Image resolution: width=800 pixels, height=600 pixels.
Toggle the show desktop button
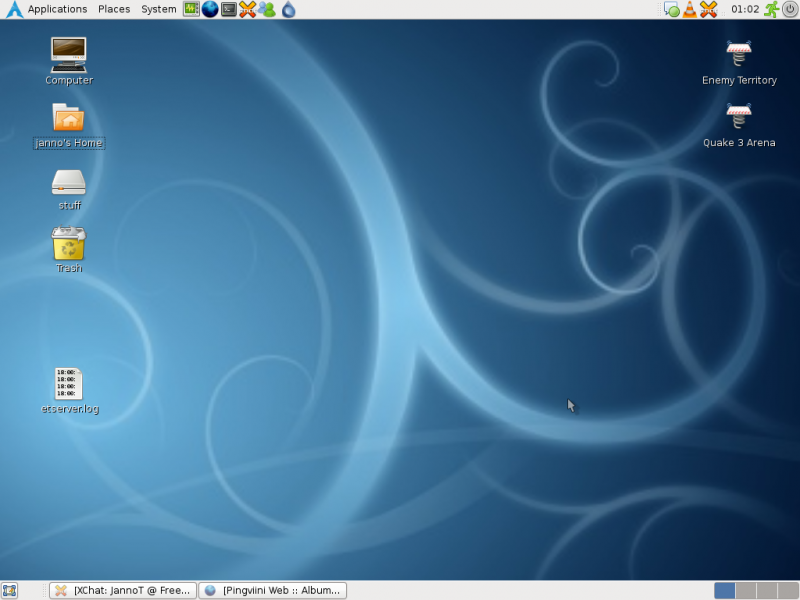[9, 590]
